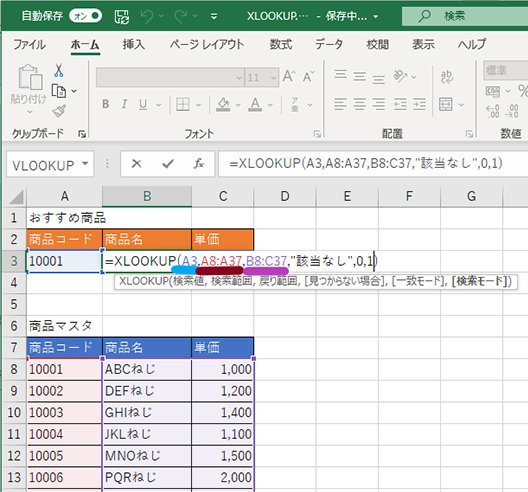The height and width of the screenshot is (492, 528).
Task: Click the Orientation text-angle icon
Action: [x=400, y=76]
